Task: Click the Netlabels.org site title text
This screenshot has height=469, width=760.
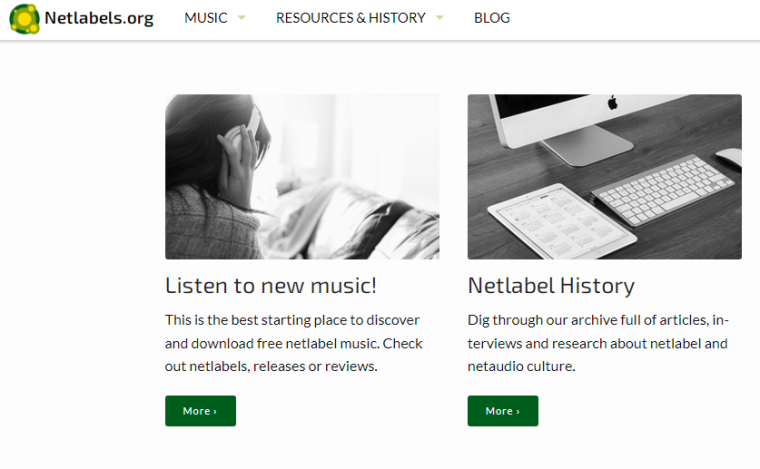Action: [99, 18]
